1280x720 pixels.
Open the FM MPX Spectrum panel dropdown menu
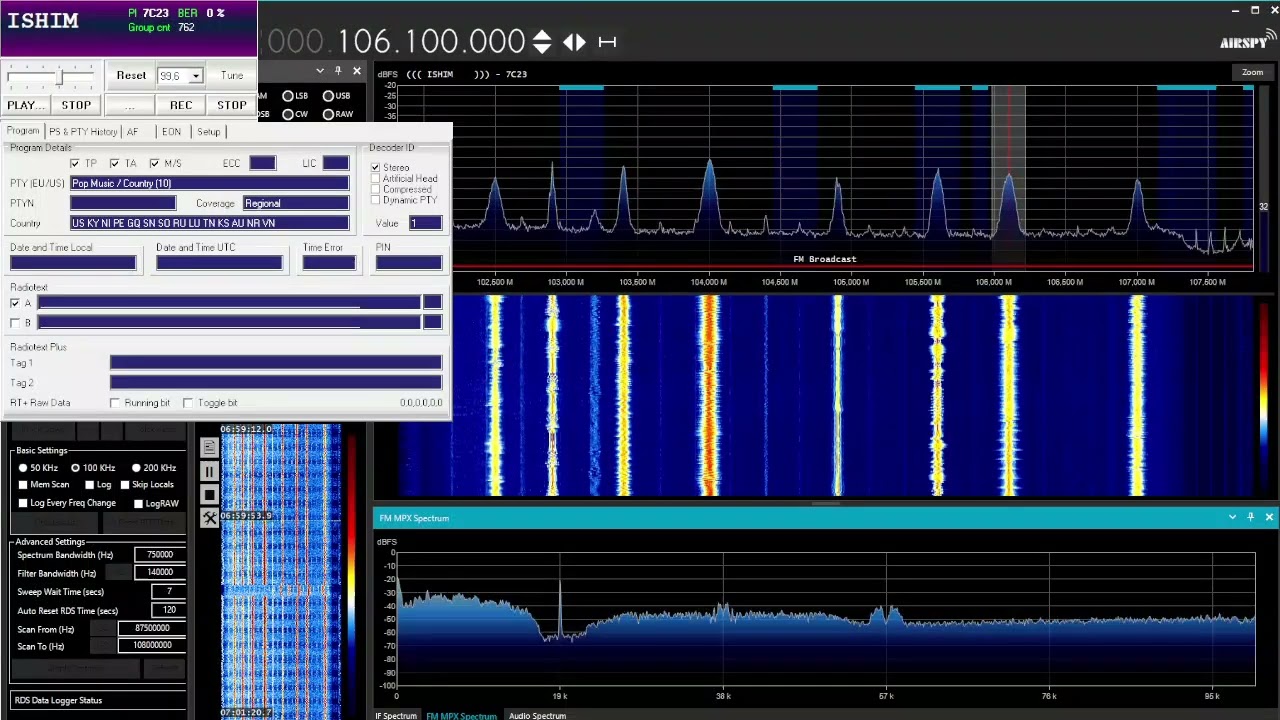click(1232, 517)
